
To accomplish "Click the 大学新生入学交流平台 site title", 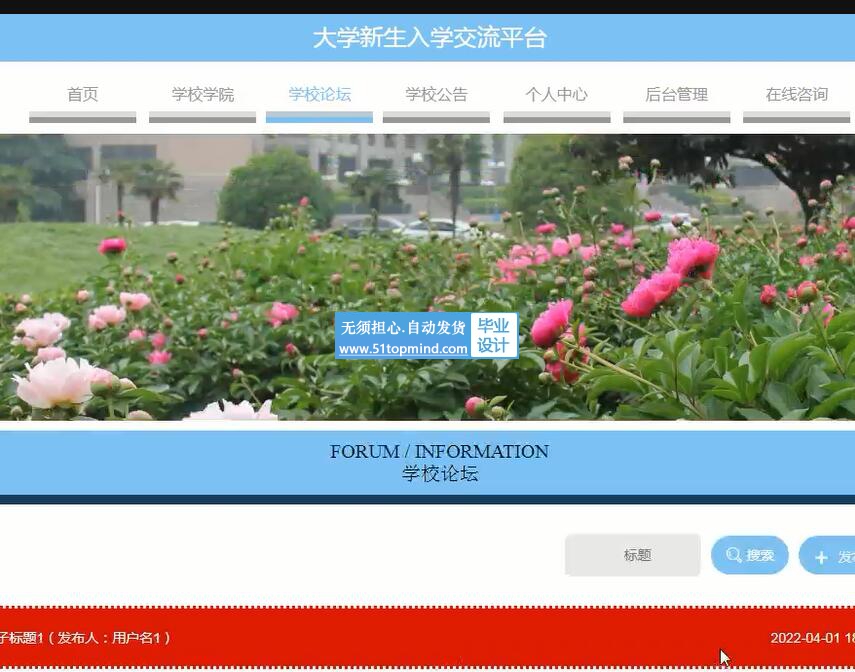I will [430, 38].
